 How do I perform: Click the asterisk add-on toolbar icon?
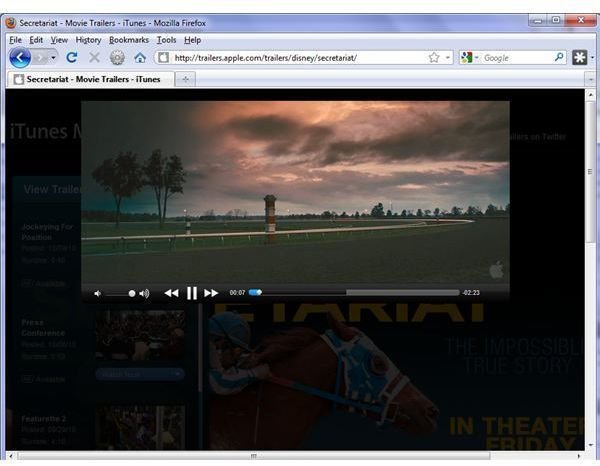point(579,58)
